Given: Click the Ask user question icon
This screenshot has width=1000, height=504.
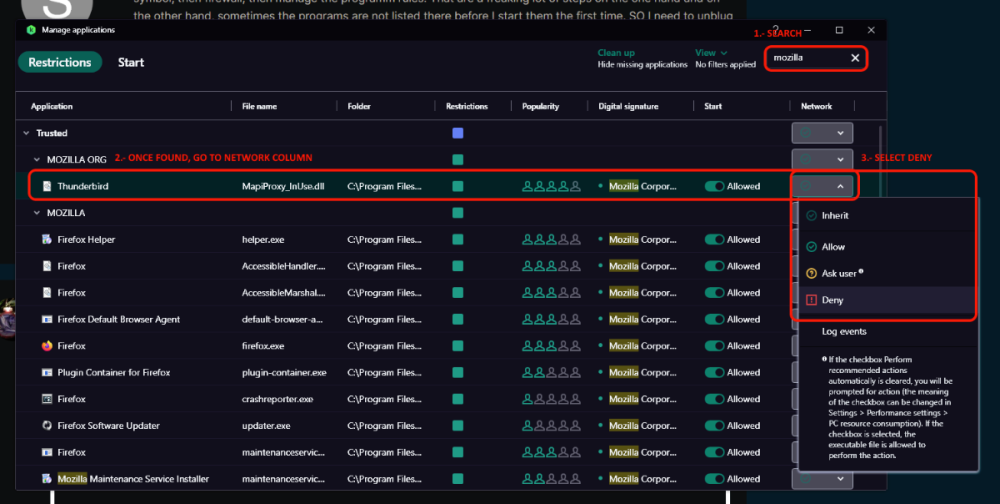Looking at the screenshot, I should click(811, 273).
